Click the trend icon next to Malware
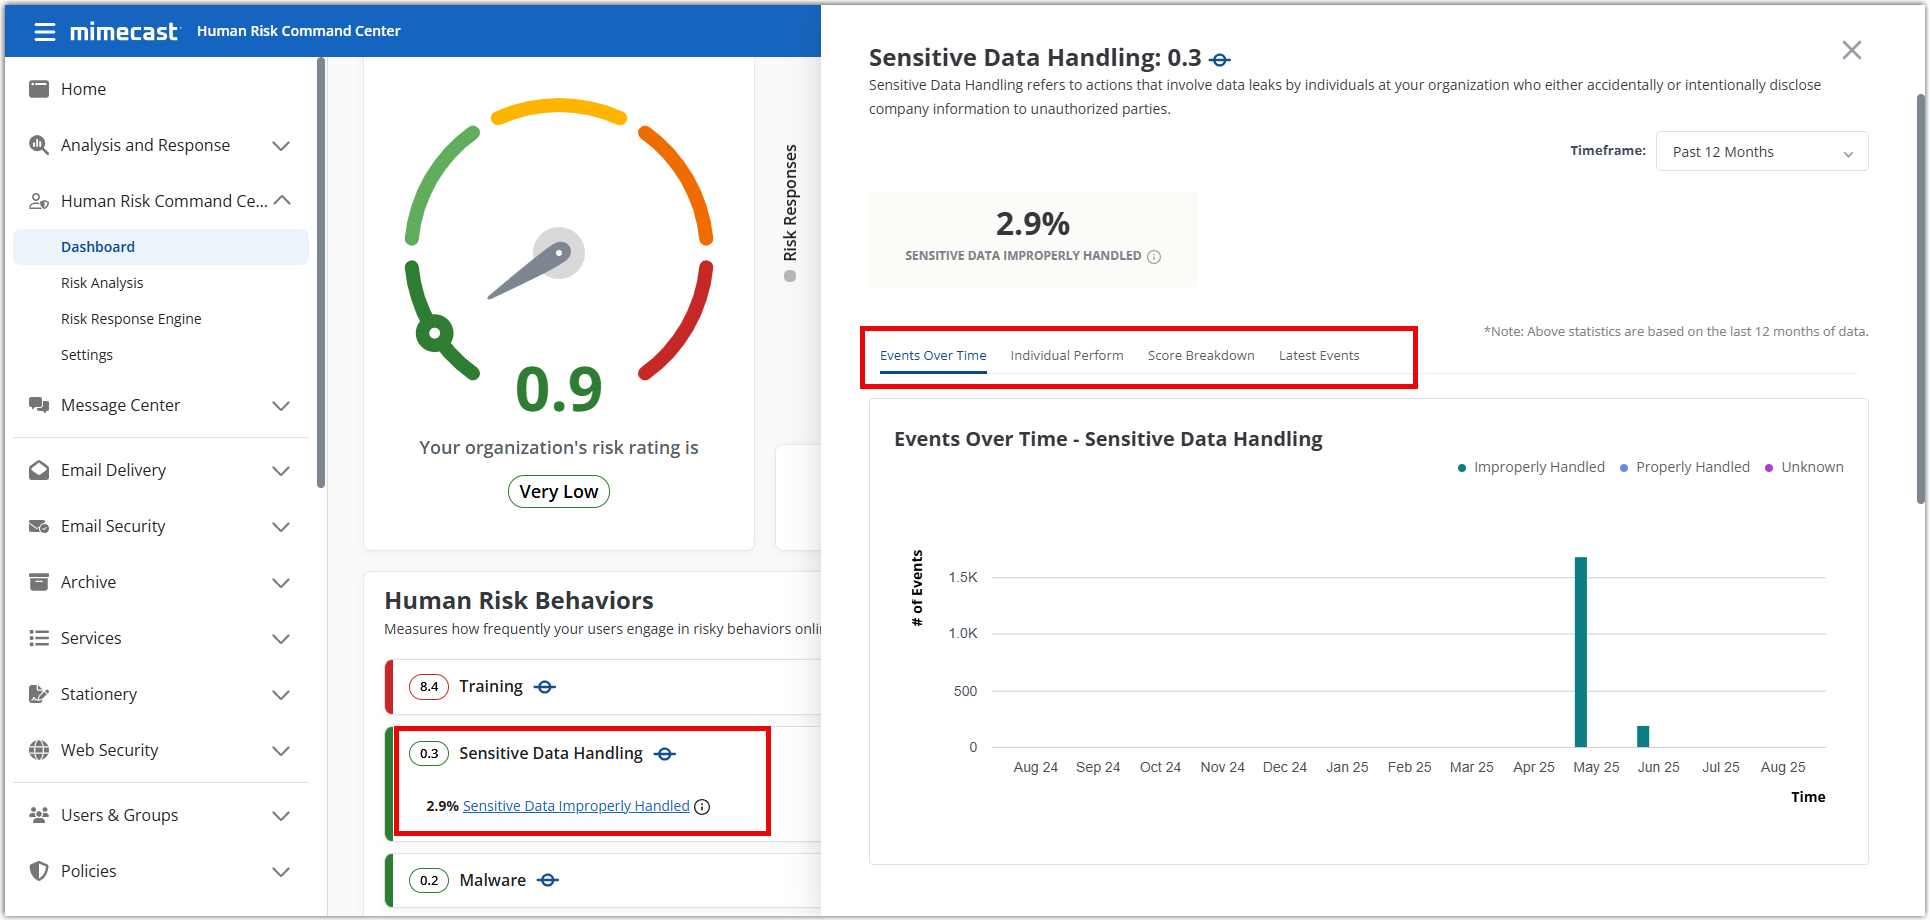This screenshot has width=1930, height=921. [x=547, y=881]
